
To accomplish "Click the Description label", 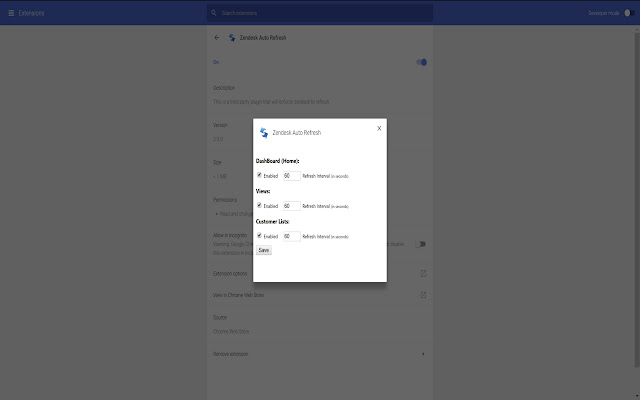I will click(x=224, y=88).
